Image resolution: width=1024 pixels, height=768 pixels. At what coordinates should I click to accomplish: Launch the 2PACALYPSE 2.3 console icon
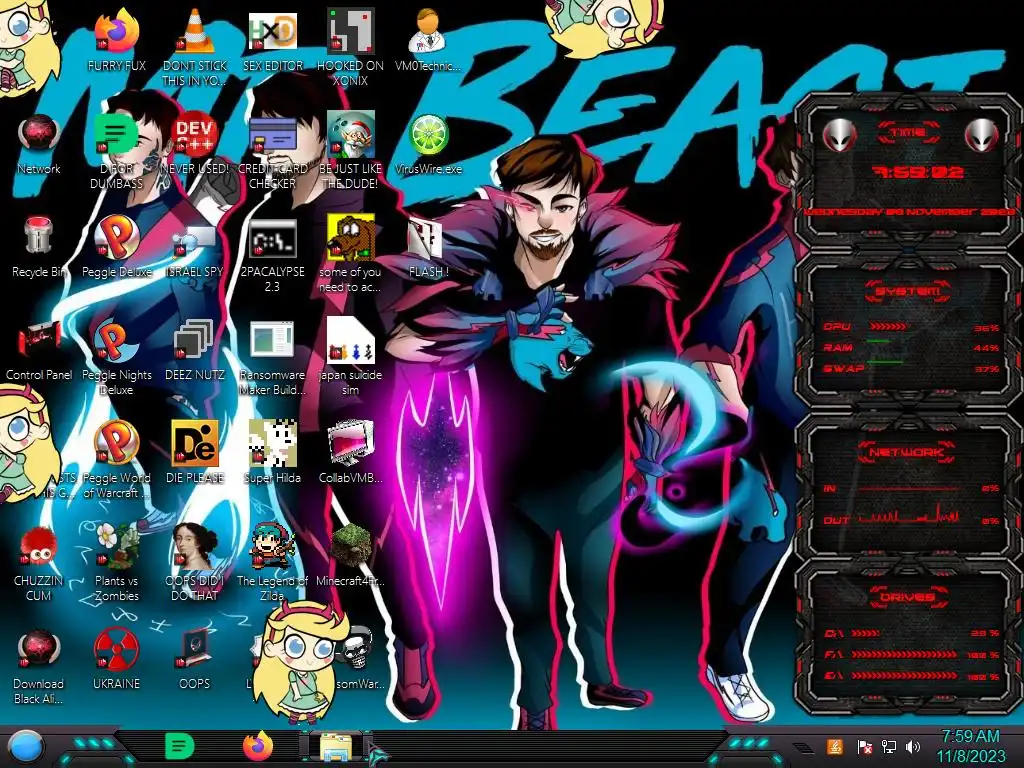(x=272, y=238)
